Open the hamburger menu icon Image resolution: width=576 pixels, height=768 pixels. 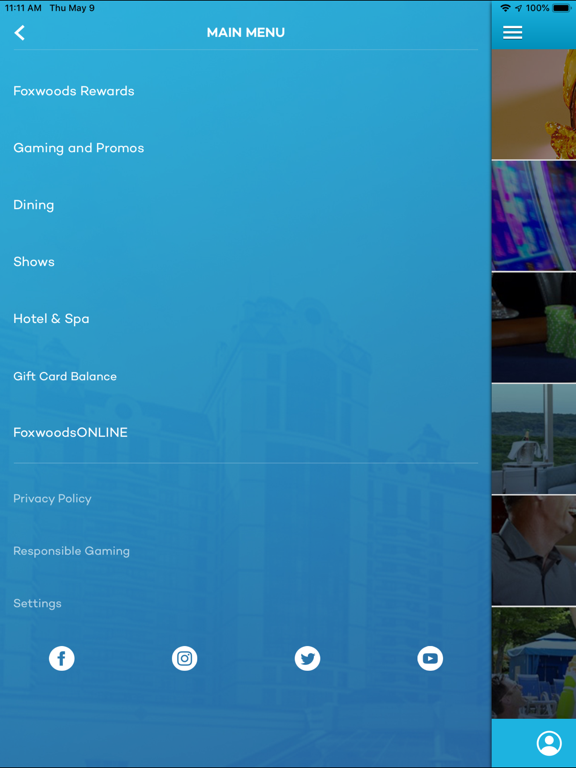click(512, 32)
